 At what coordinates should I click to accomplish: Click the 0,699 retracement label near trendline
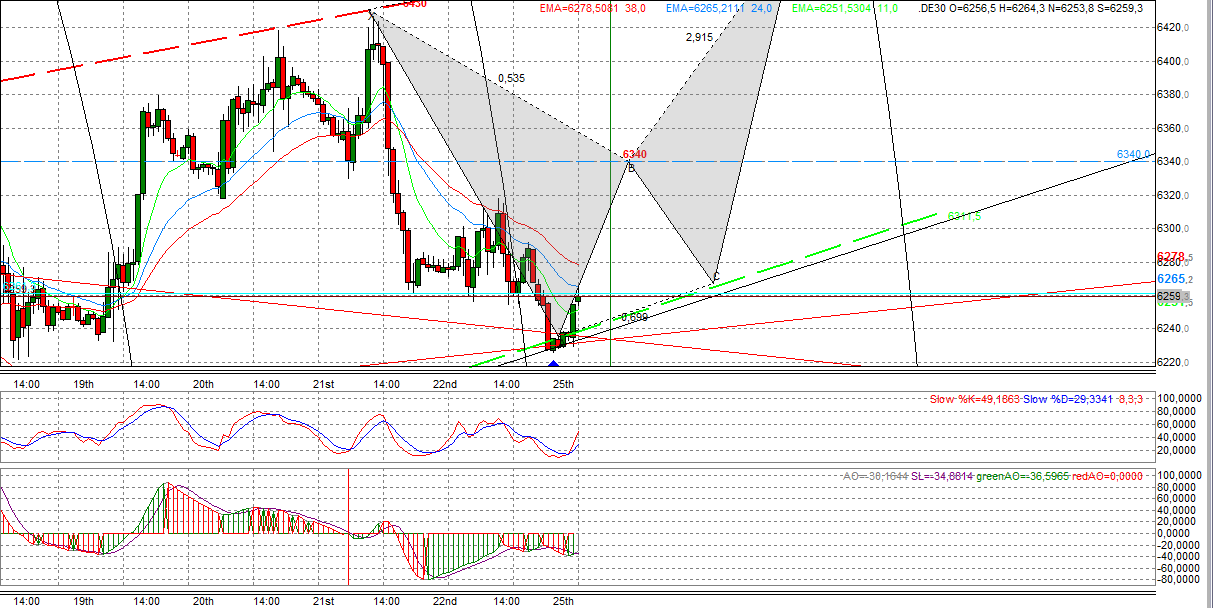[x=634, y=317]
